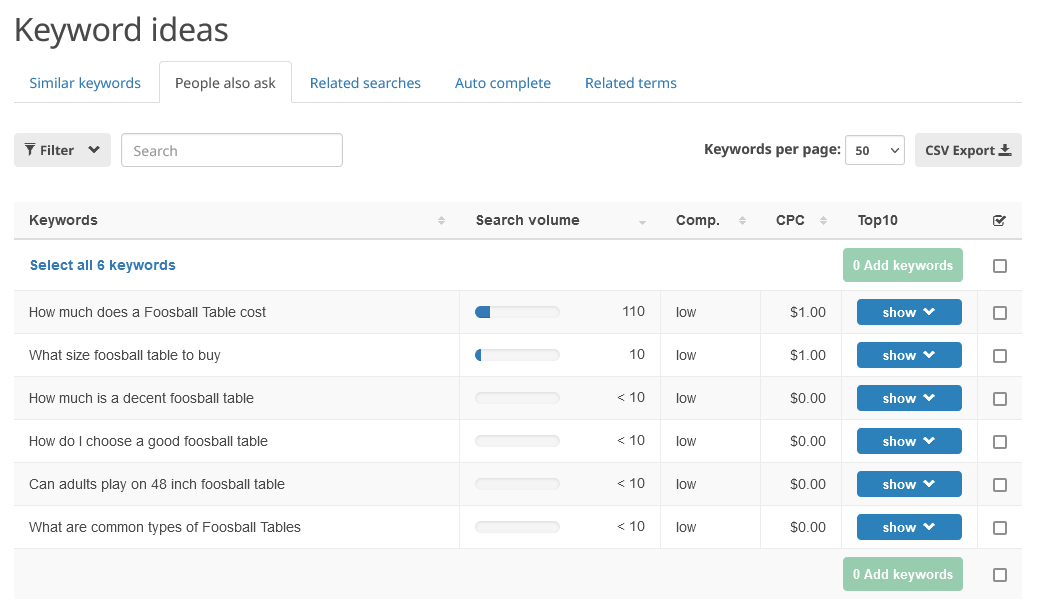Click the CSV Export button
This screenshot has height=610, width=1042.
[x=968, y=150]
